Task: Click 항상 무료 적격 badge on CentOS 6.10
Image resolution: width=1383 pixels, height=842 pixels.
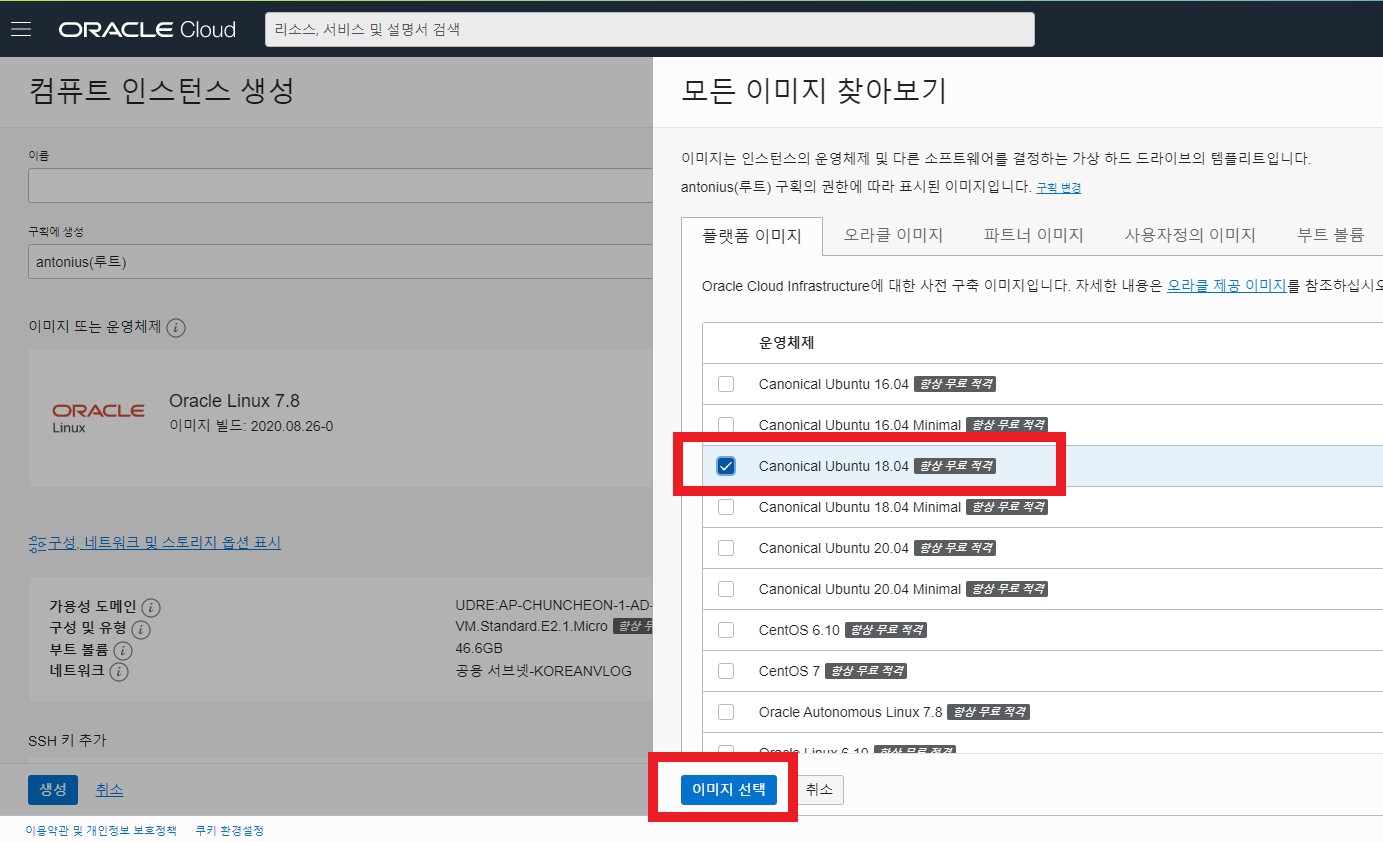Action: click(x=886, y=630)
